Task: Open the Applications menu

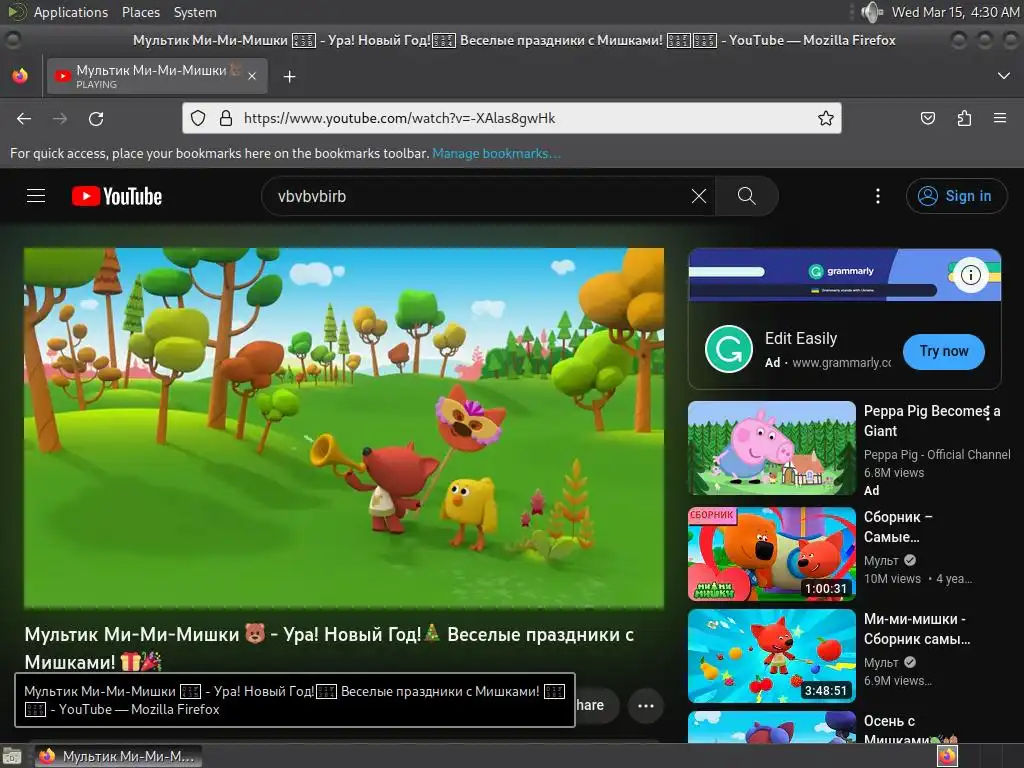Action: coord(71,12)
